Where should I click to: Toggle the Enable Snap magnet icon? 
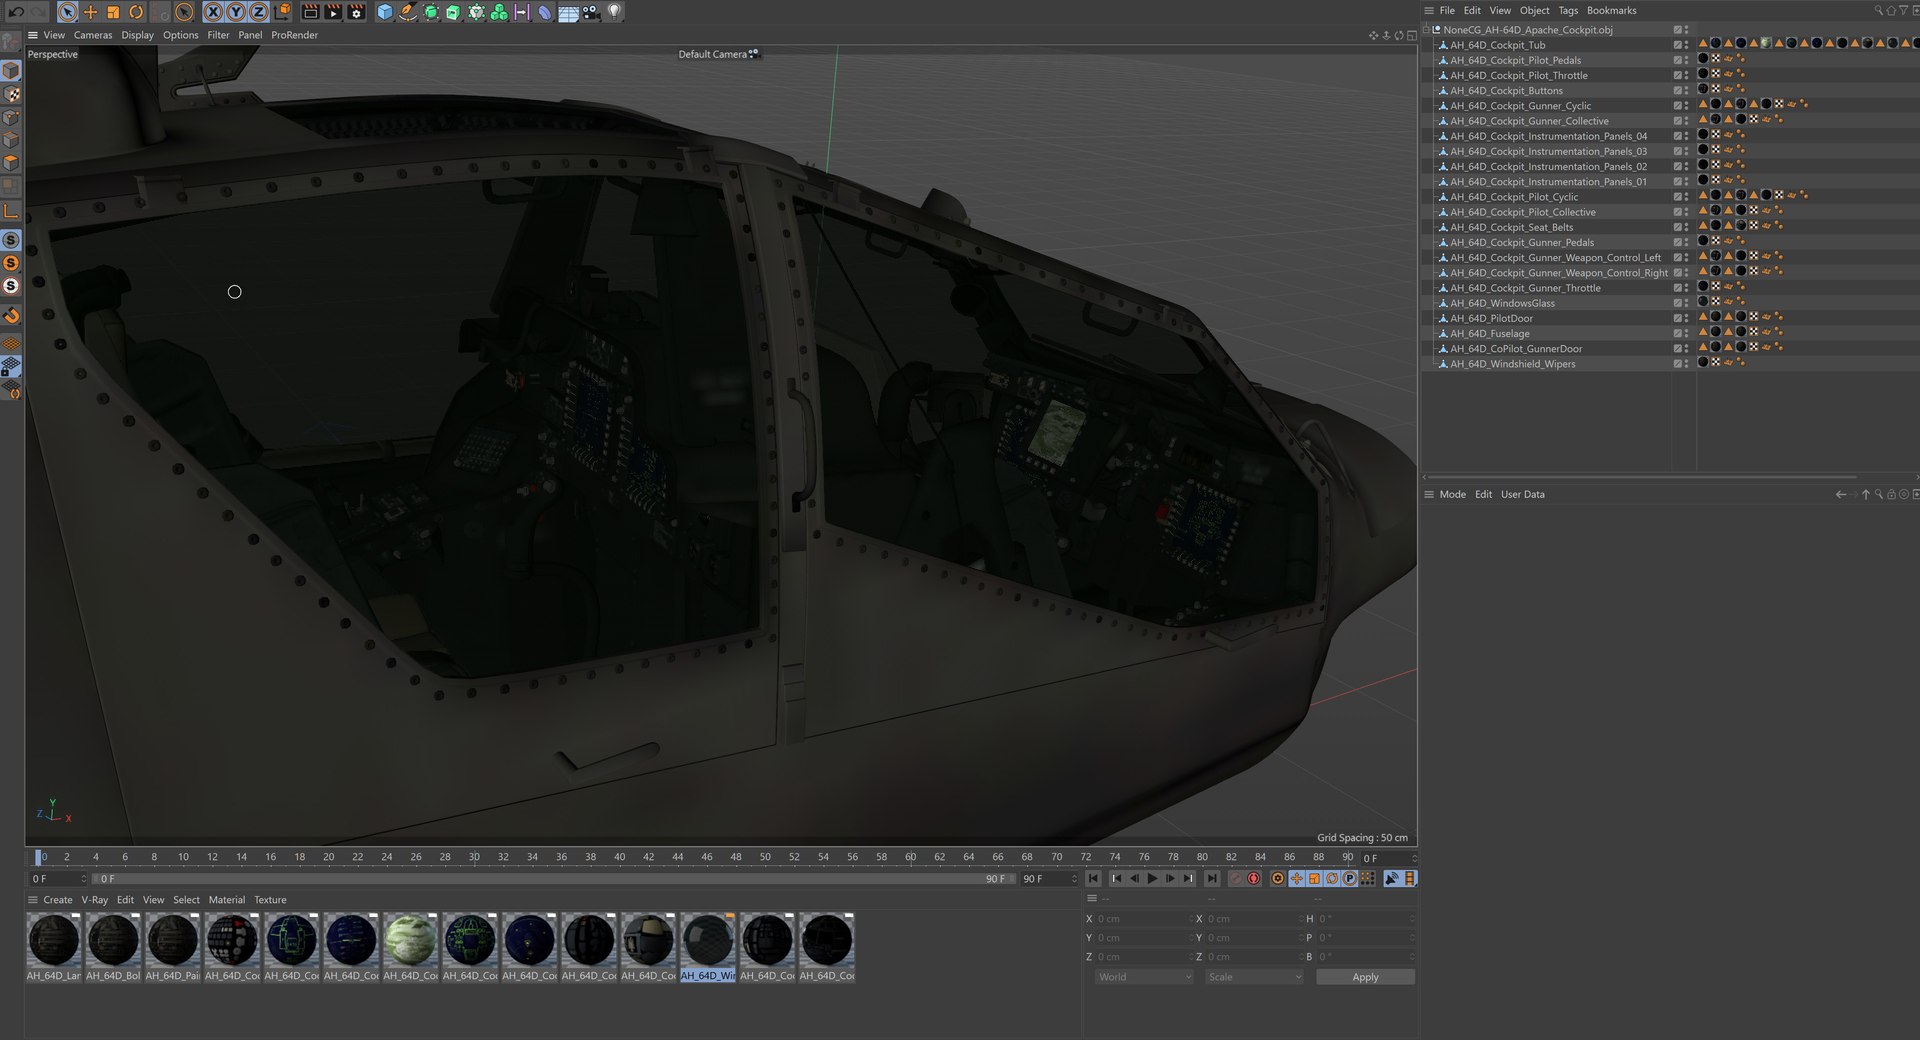(11, 316)
